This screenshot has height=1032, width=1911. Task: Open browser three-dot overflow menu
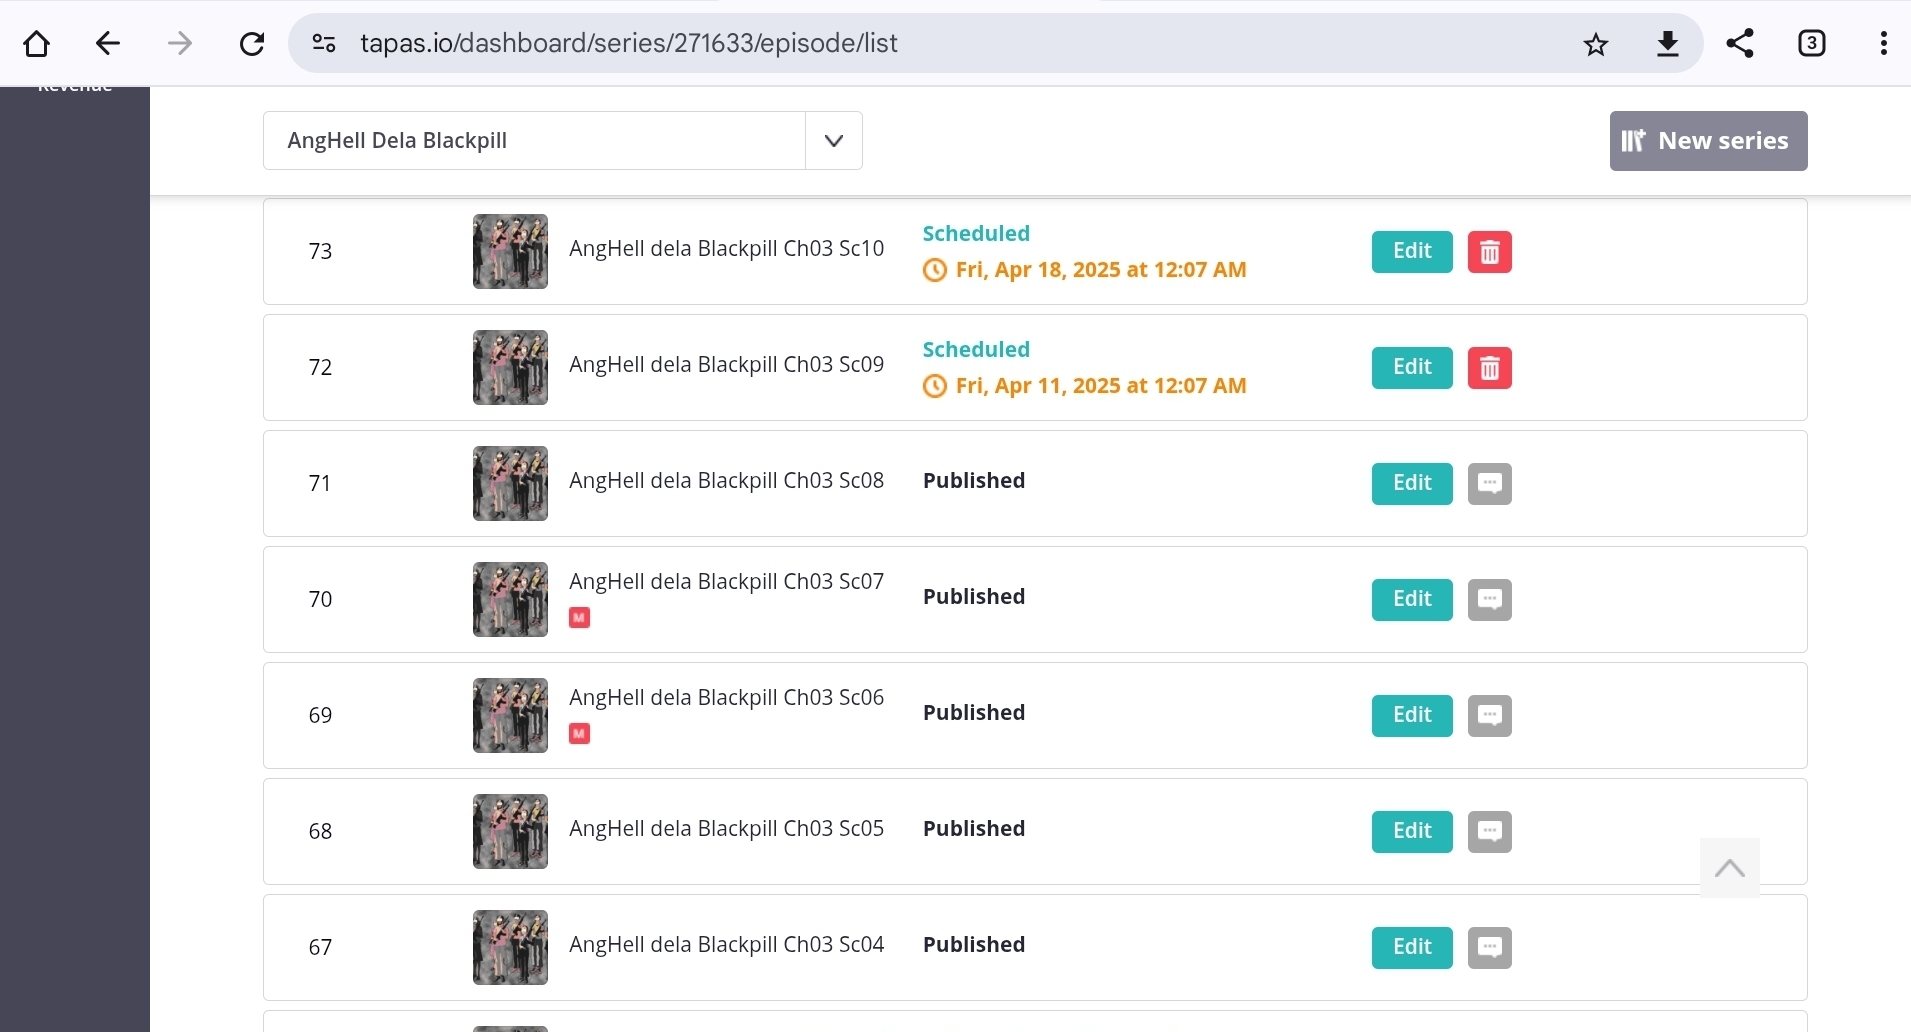(x=1883, y=44)
